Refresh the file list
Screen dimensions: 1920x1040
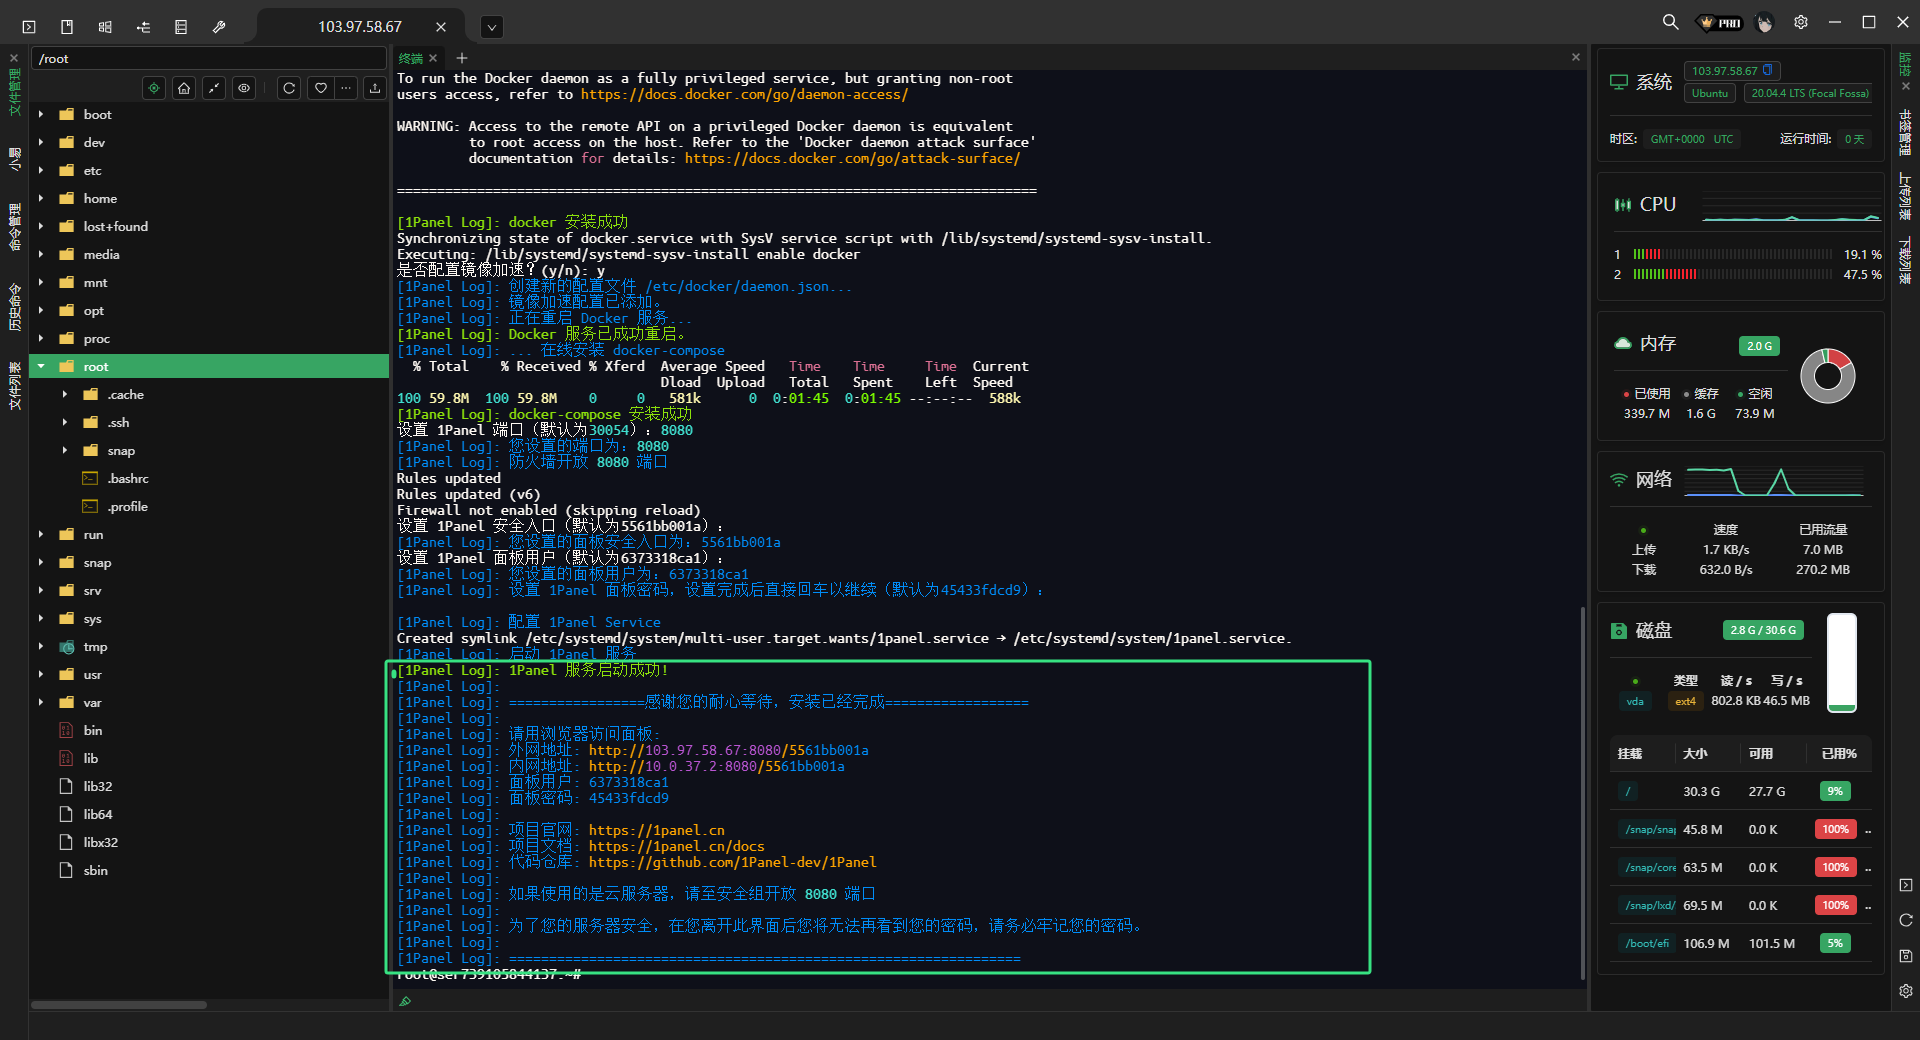click(x=289, y=88)
